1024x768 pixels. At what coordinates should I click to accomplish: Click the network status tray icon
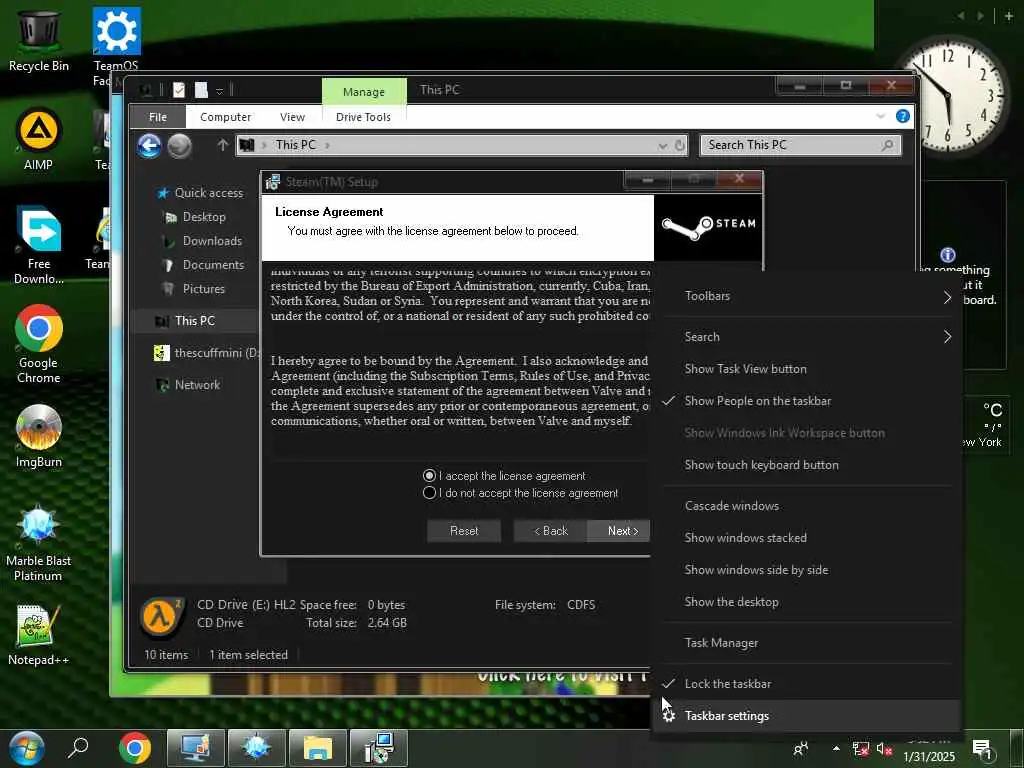tap(861, 749)
